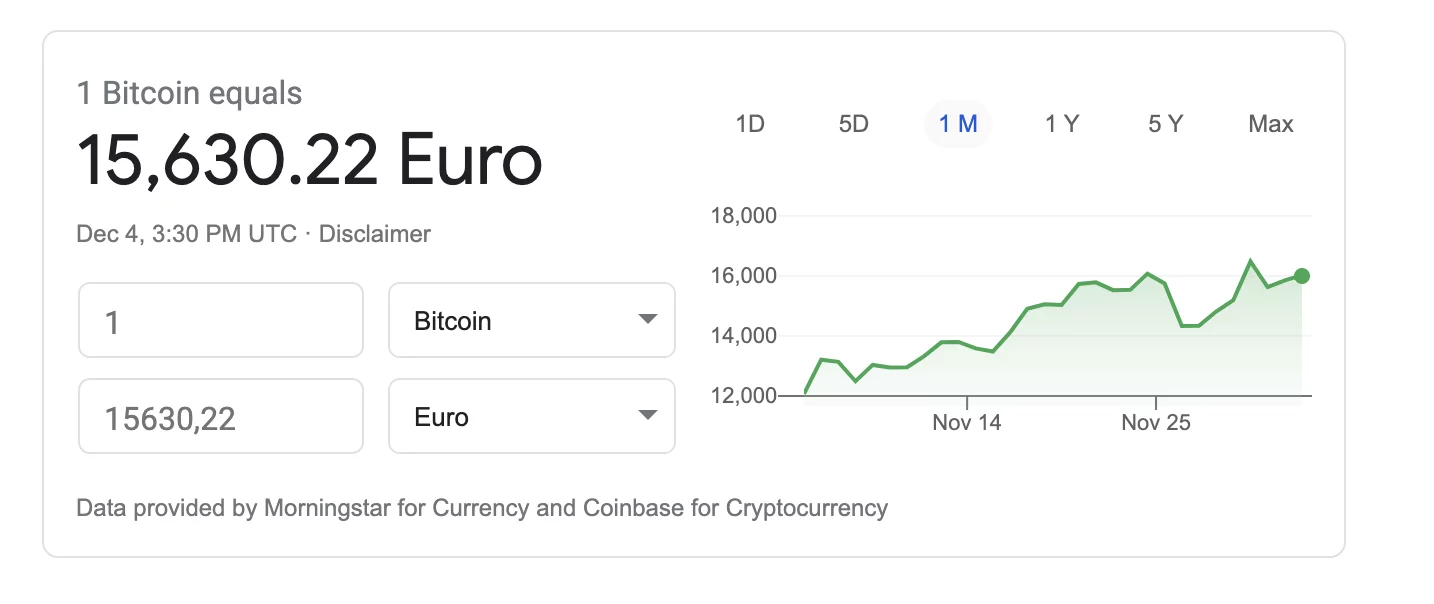The image size is (1434, 604).
Task: Open the Euro currency dropdown
Action: 532,416
